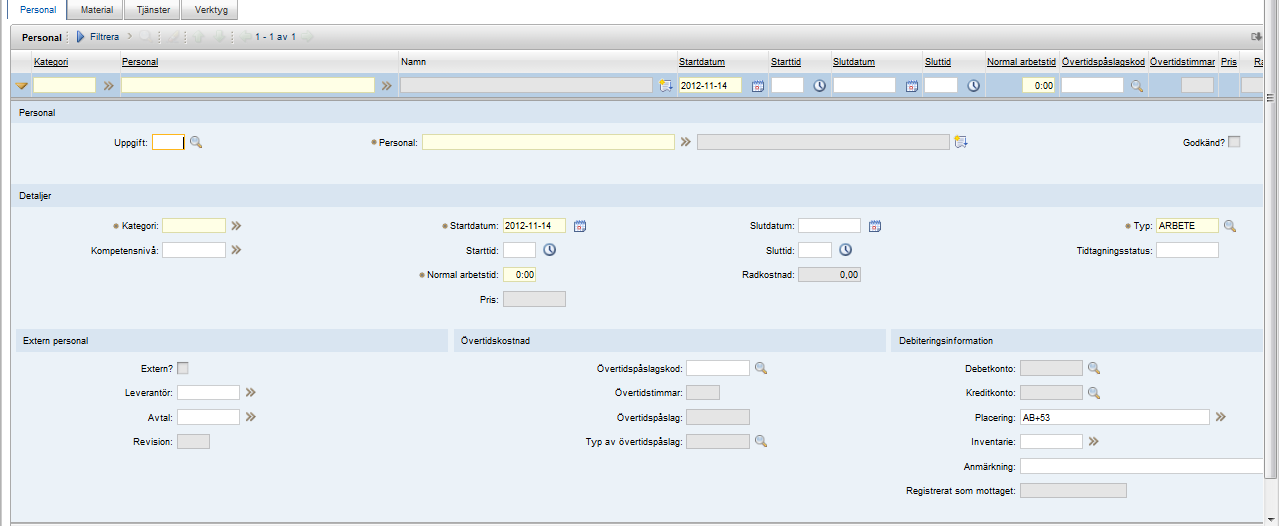Focus the Leverantör input field

point(208,392)
